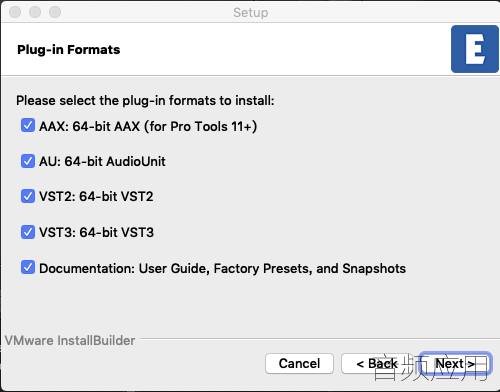Image resolution: width=500 pixels, height=392 pixels.
Task: Click the '64-bit AudioUnit' label text
Action: (115, 161)
